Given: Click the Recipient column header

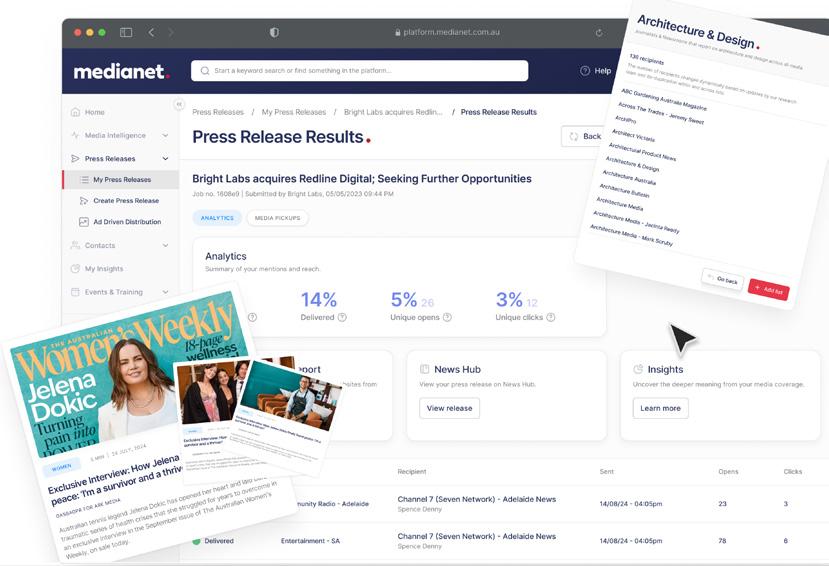Looking at the screenshot, I should (x=412, y=471).
